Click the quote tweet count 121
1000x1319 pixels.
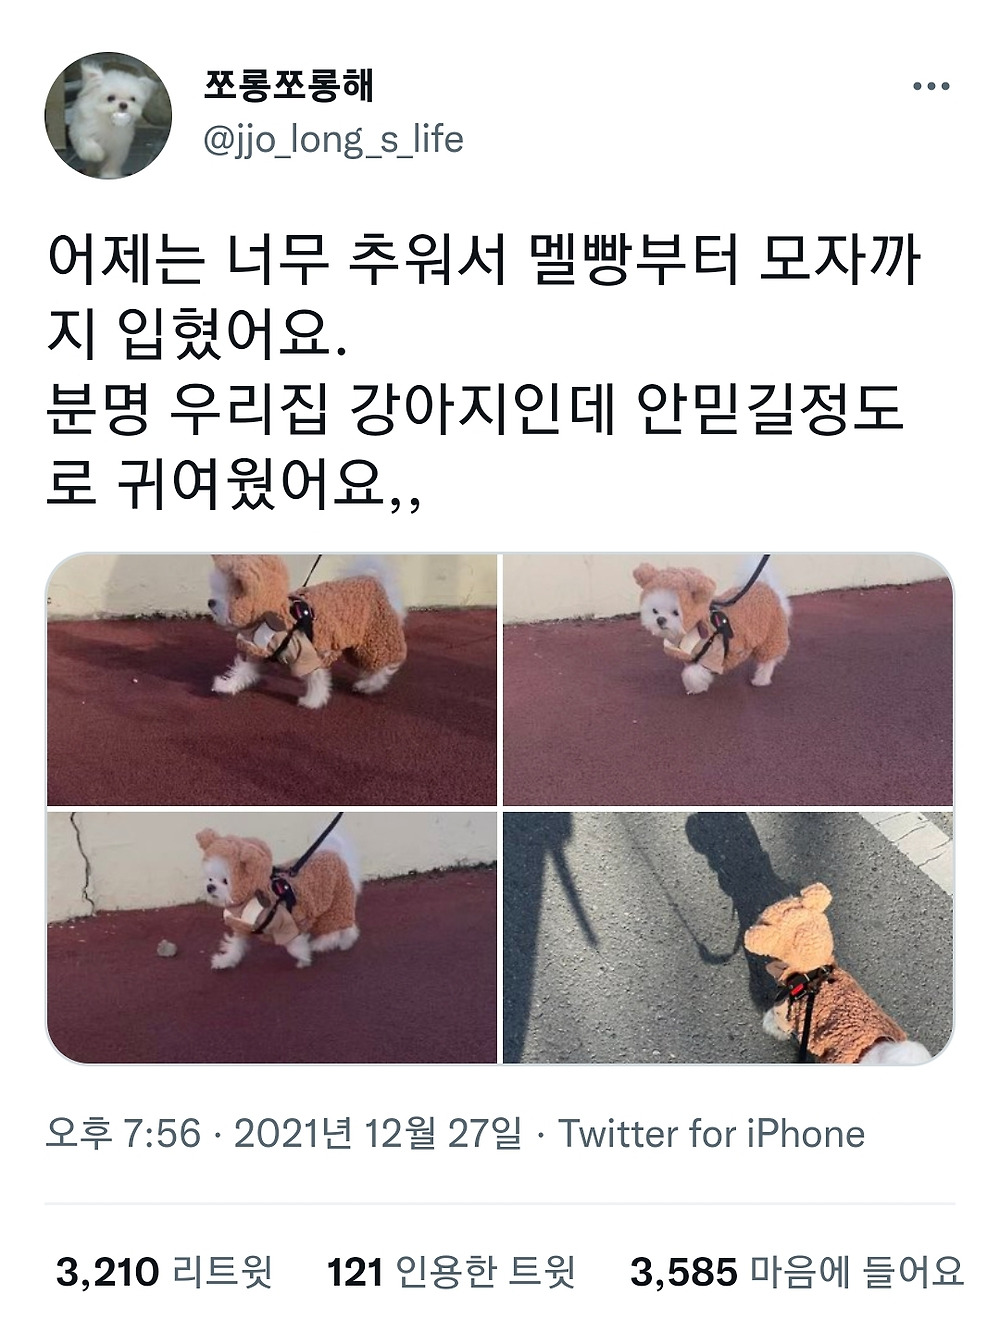(x=355, y=1272)
